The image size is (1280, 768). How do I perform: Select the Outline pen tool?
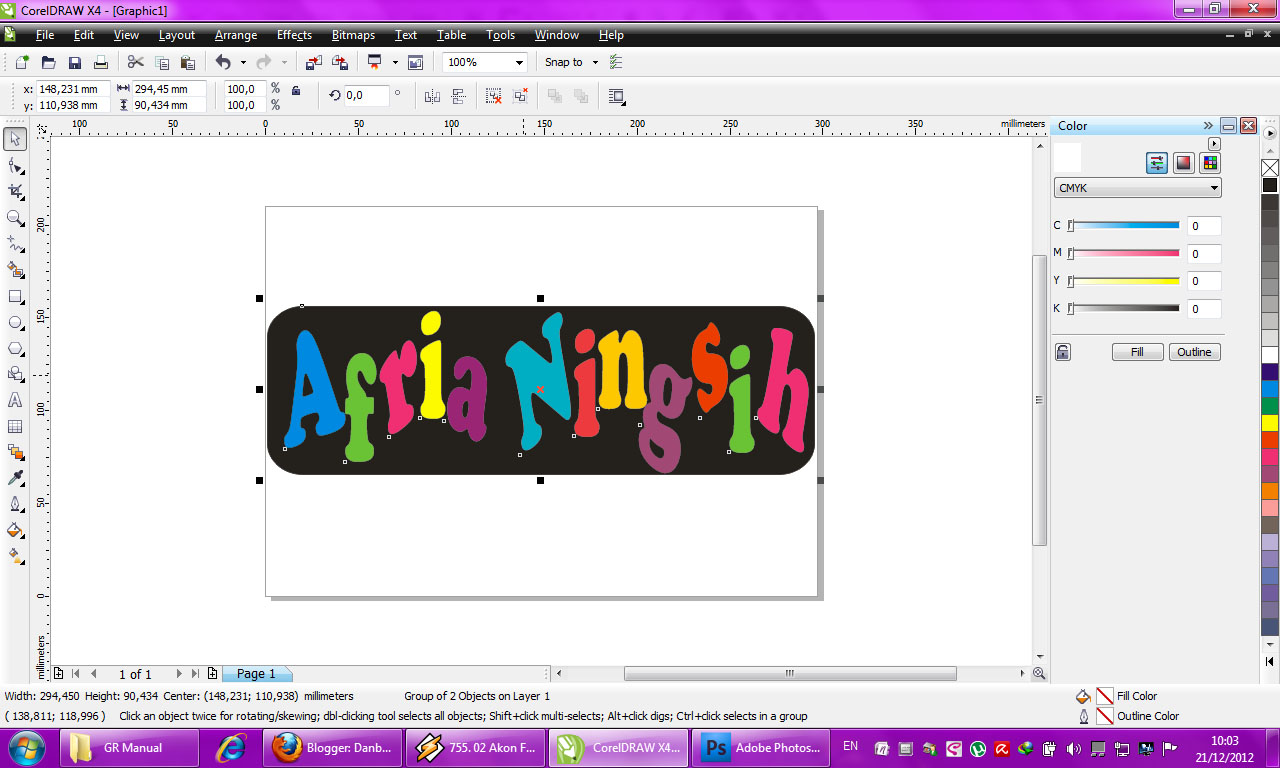click(15, 504)
